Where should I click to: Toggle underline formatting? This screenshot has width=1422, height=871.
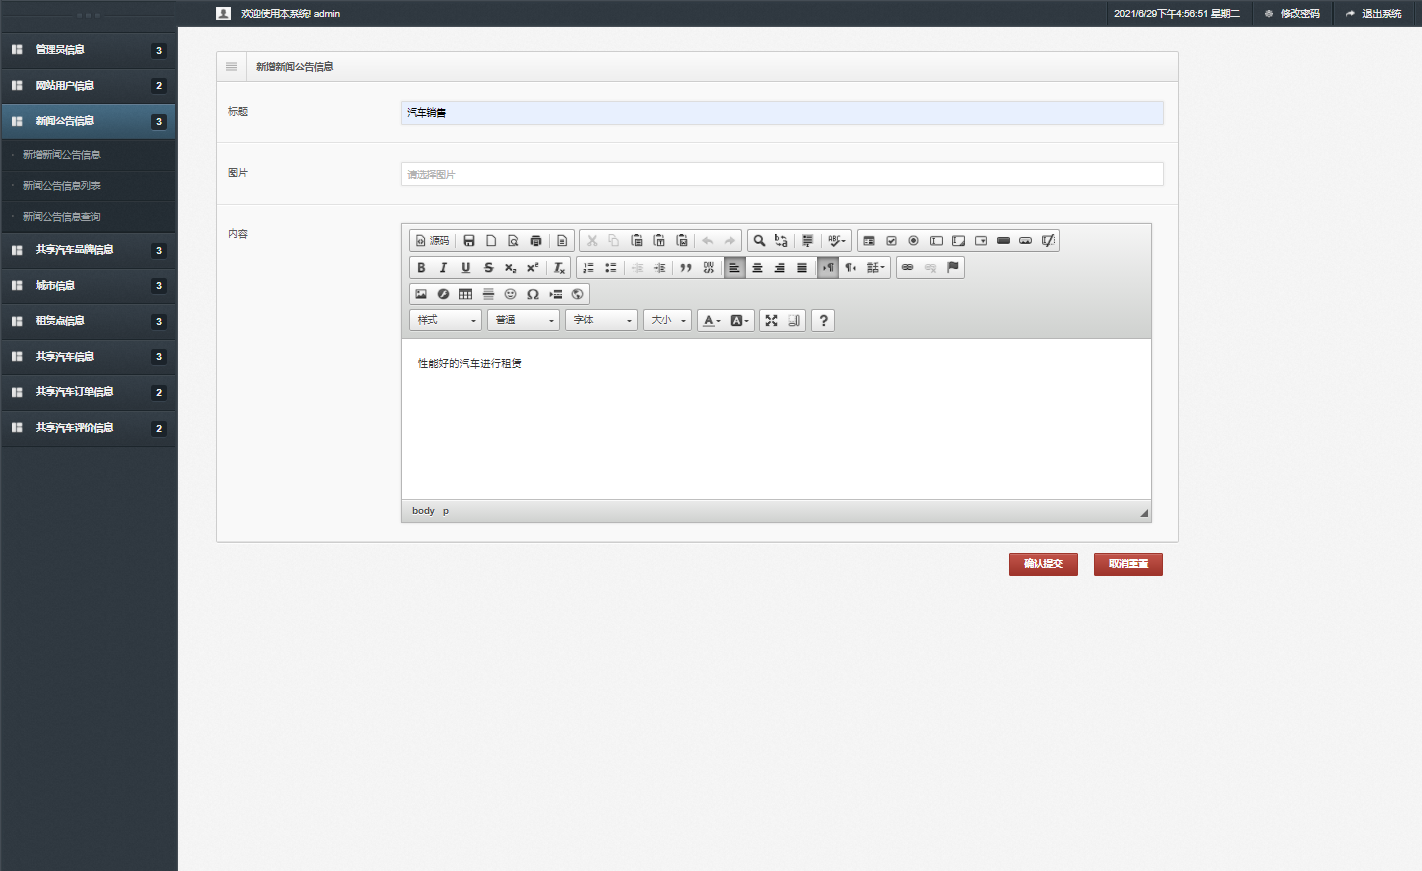click(465, 268)
